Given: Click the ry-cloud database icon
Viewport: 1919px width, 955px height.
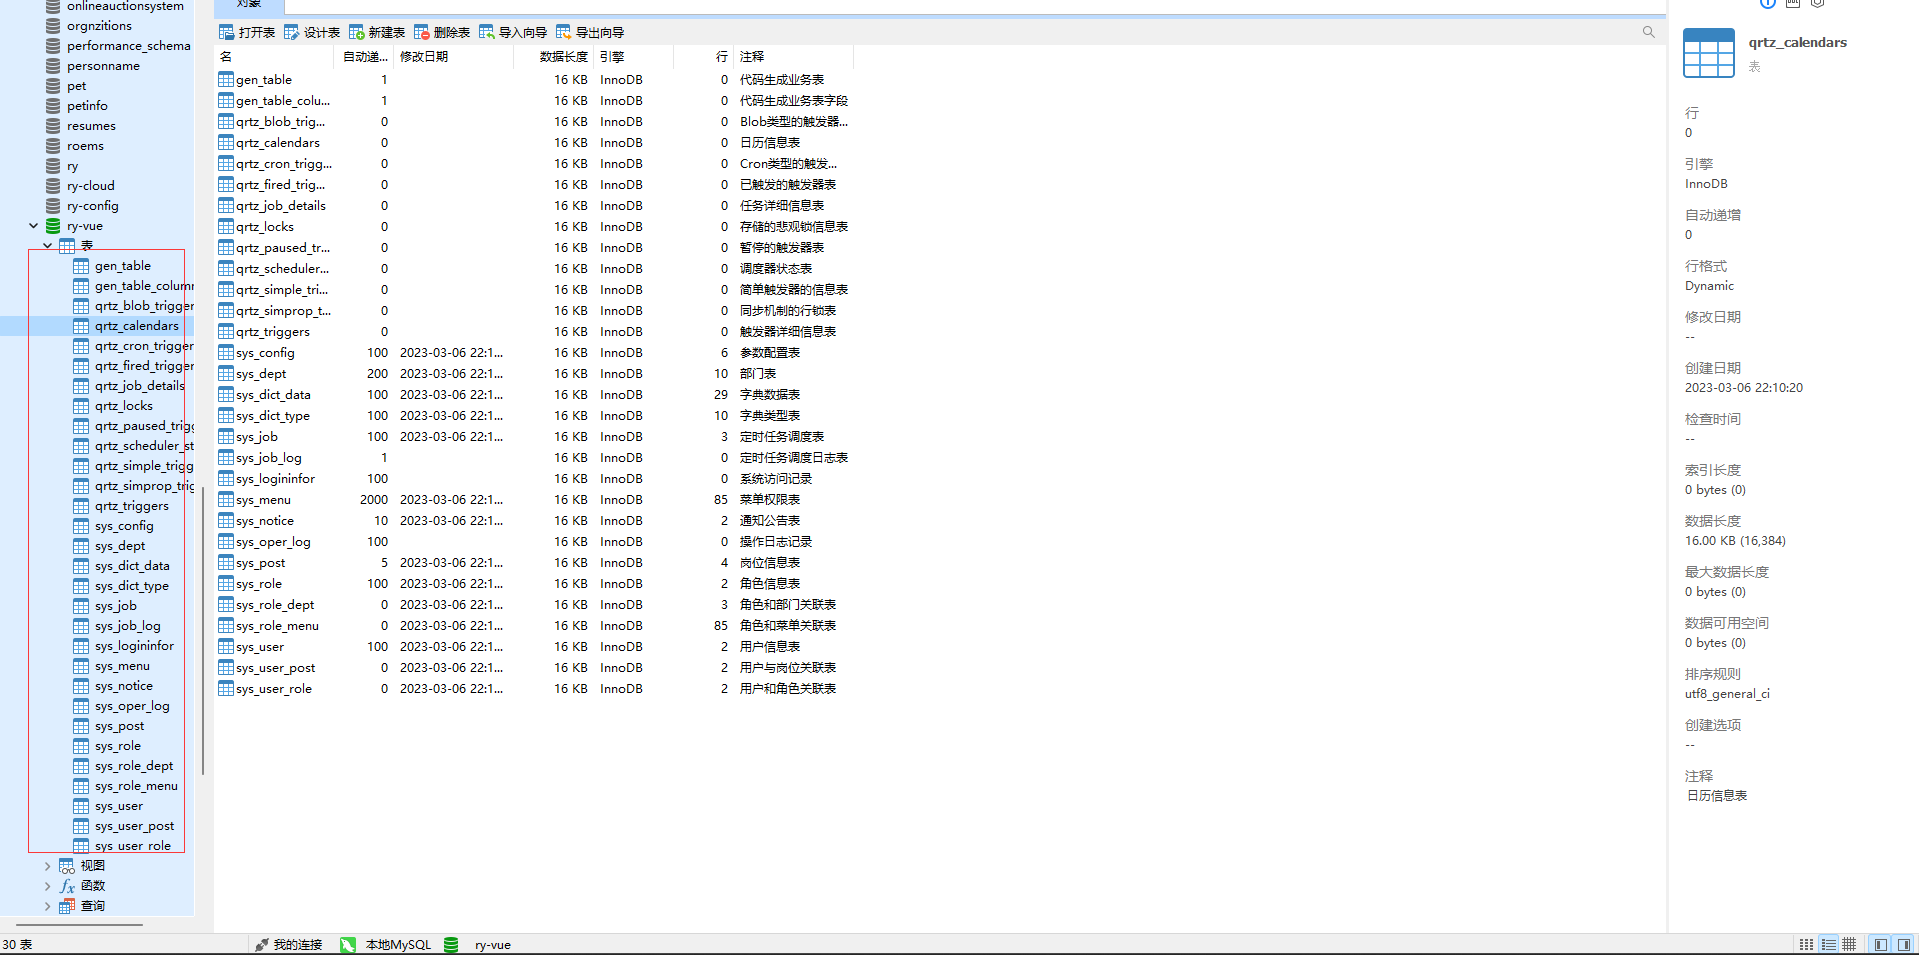Looking at the screenshot, I should tap(53, 186).
